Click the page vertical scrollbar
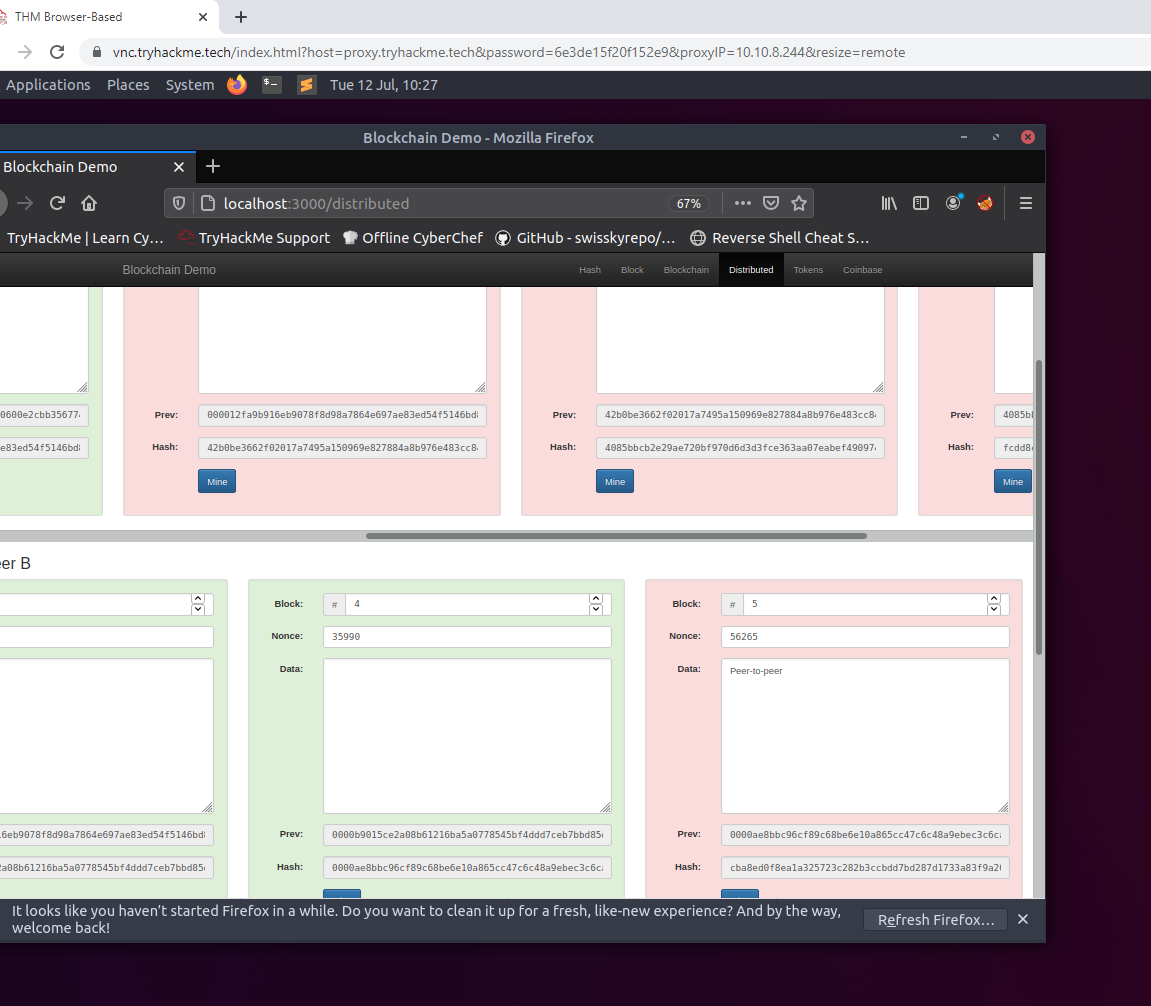Screen dimensions: 1151x1006 1039,507
